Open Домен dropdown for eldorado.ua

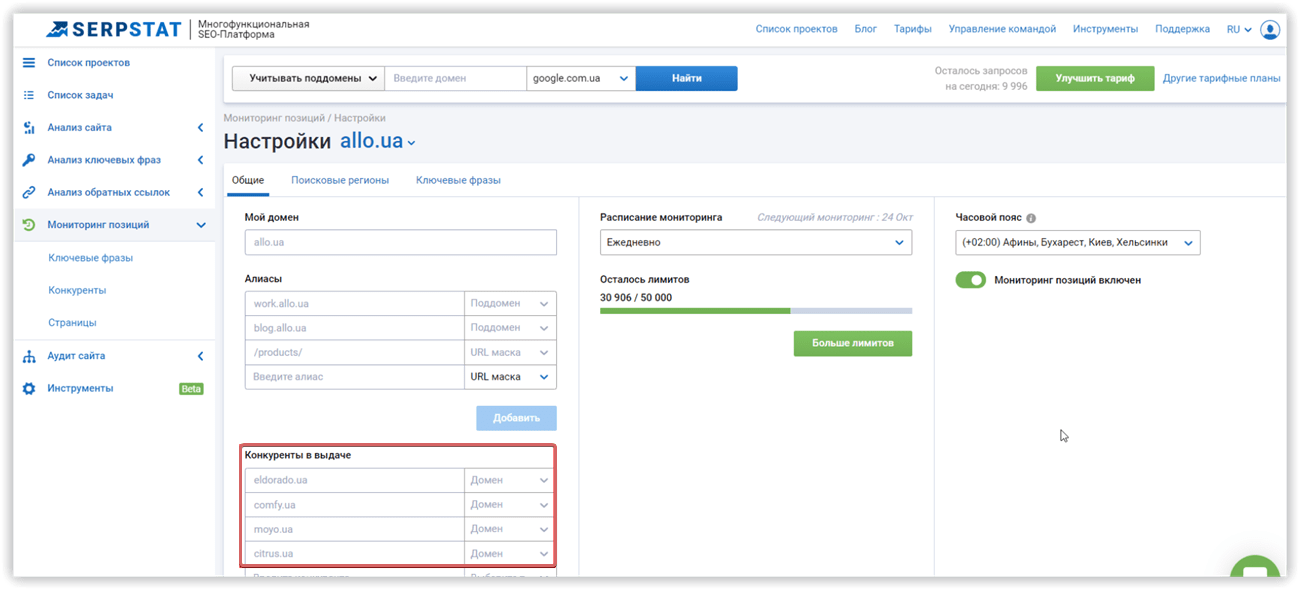510,480
